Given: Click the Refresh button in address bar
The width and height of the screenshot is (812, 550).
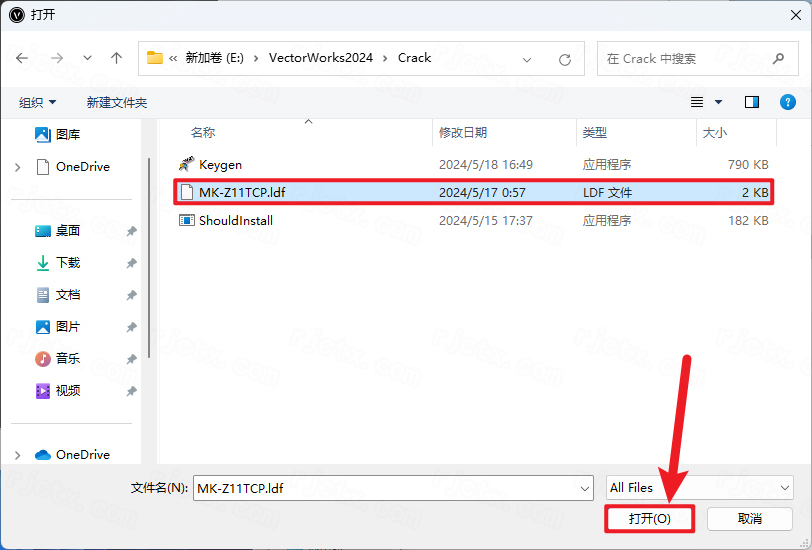Looking at the screenshot, I should pos(566,58).
